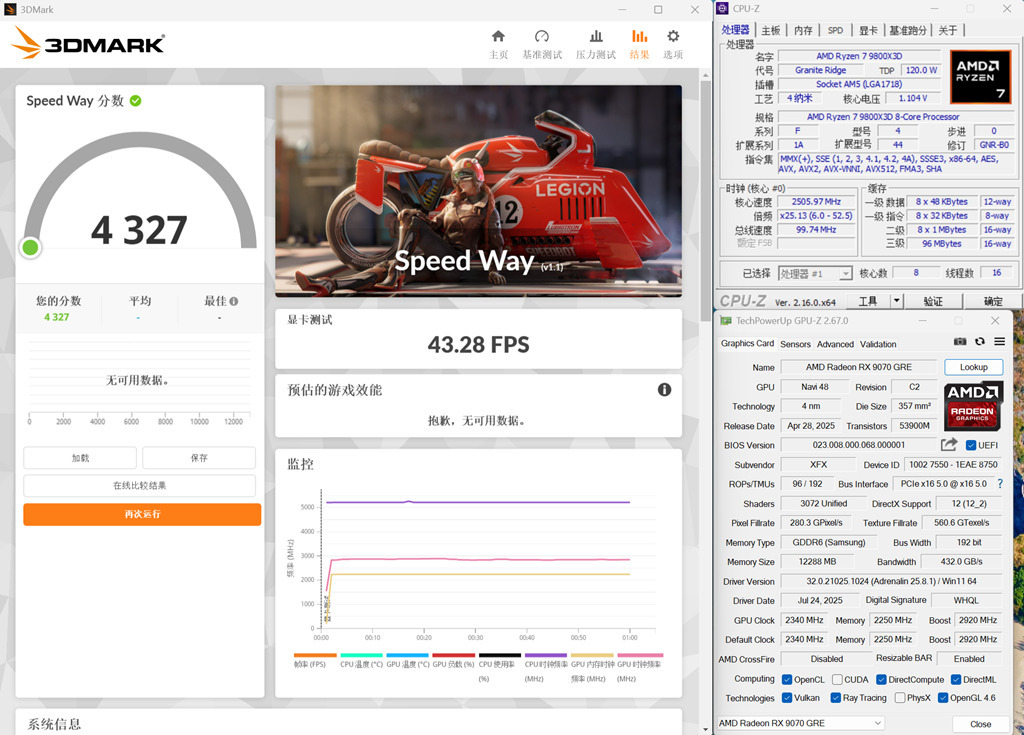Viewport: 1024px width, 735px height.
Task: Toggle the PhysX checkbox
Action: 900,698
